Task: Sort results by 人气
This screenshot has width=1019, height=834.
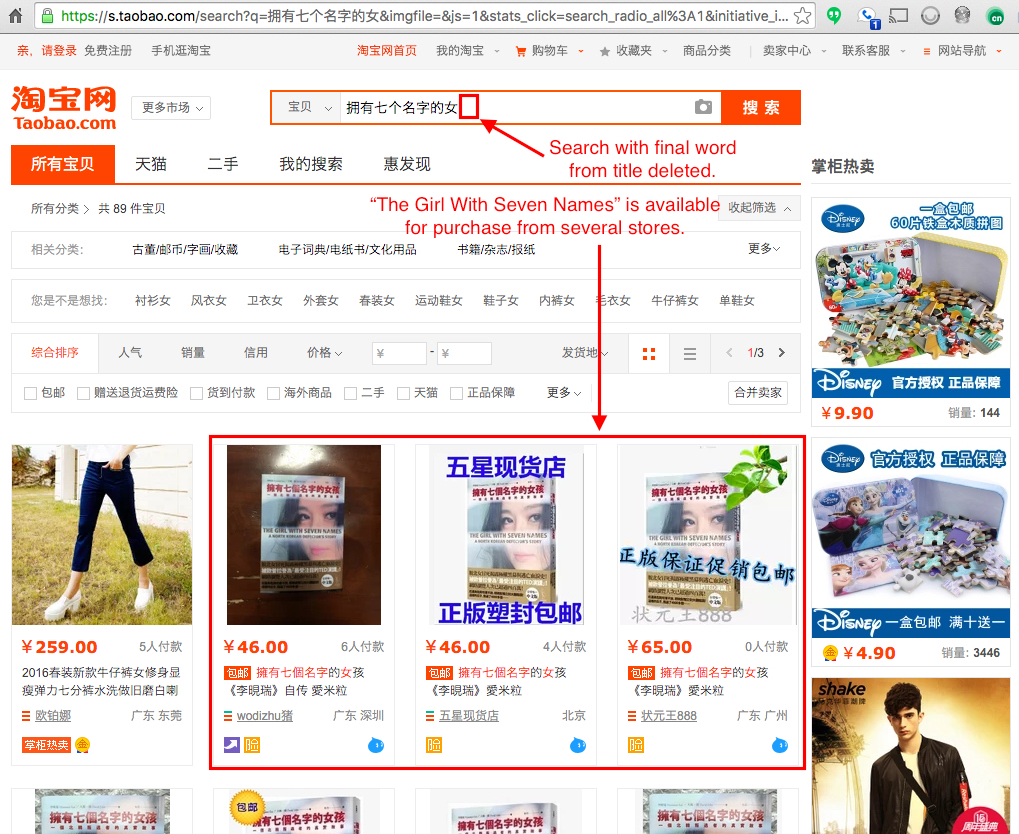Action: [x=130, y=352]
